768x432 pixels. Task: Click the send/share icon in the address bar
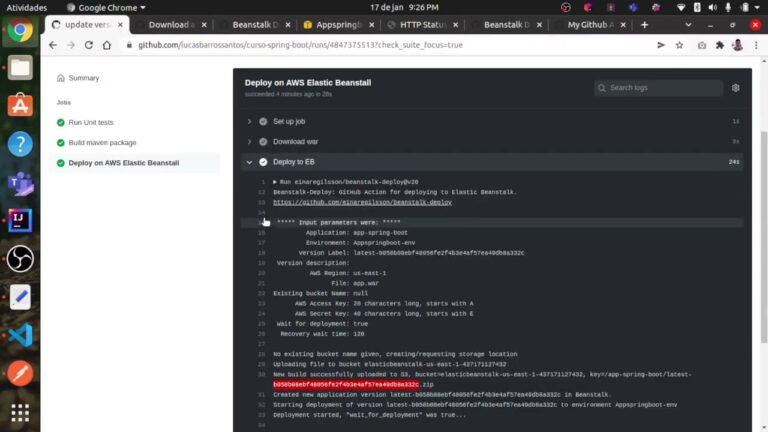(x=661, y=45)
